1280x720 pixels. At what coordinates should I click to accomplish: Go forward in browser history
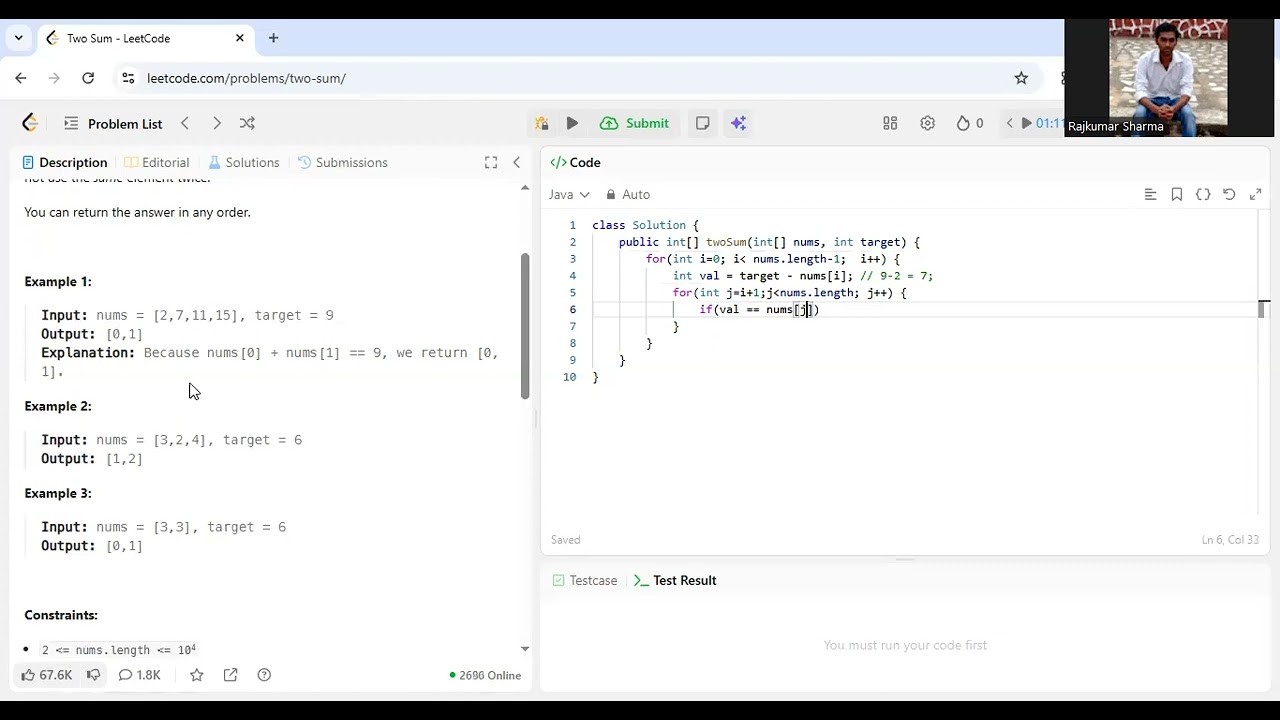(54, 78)
